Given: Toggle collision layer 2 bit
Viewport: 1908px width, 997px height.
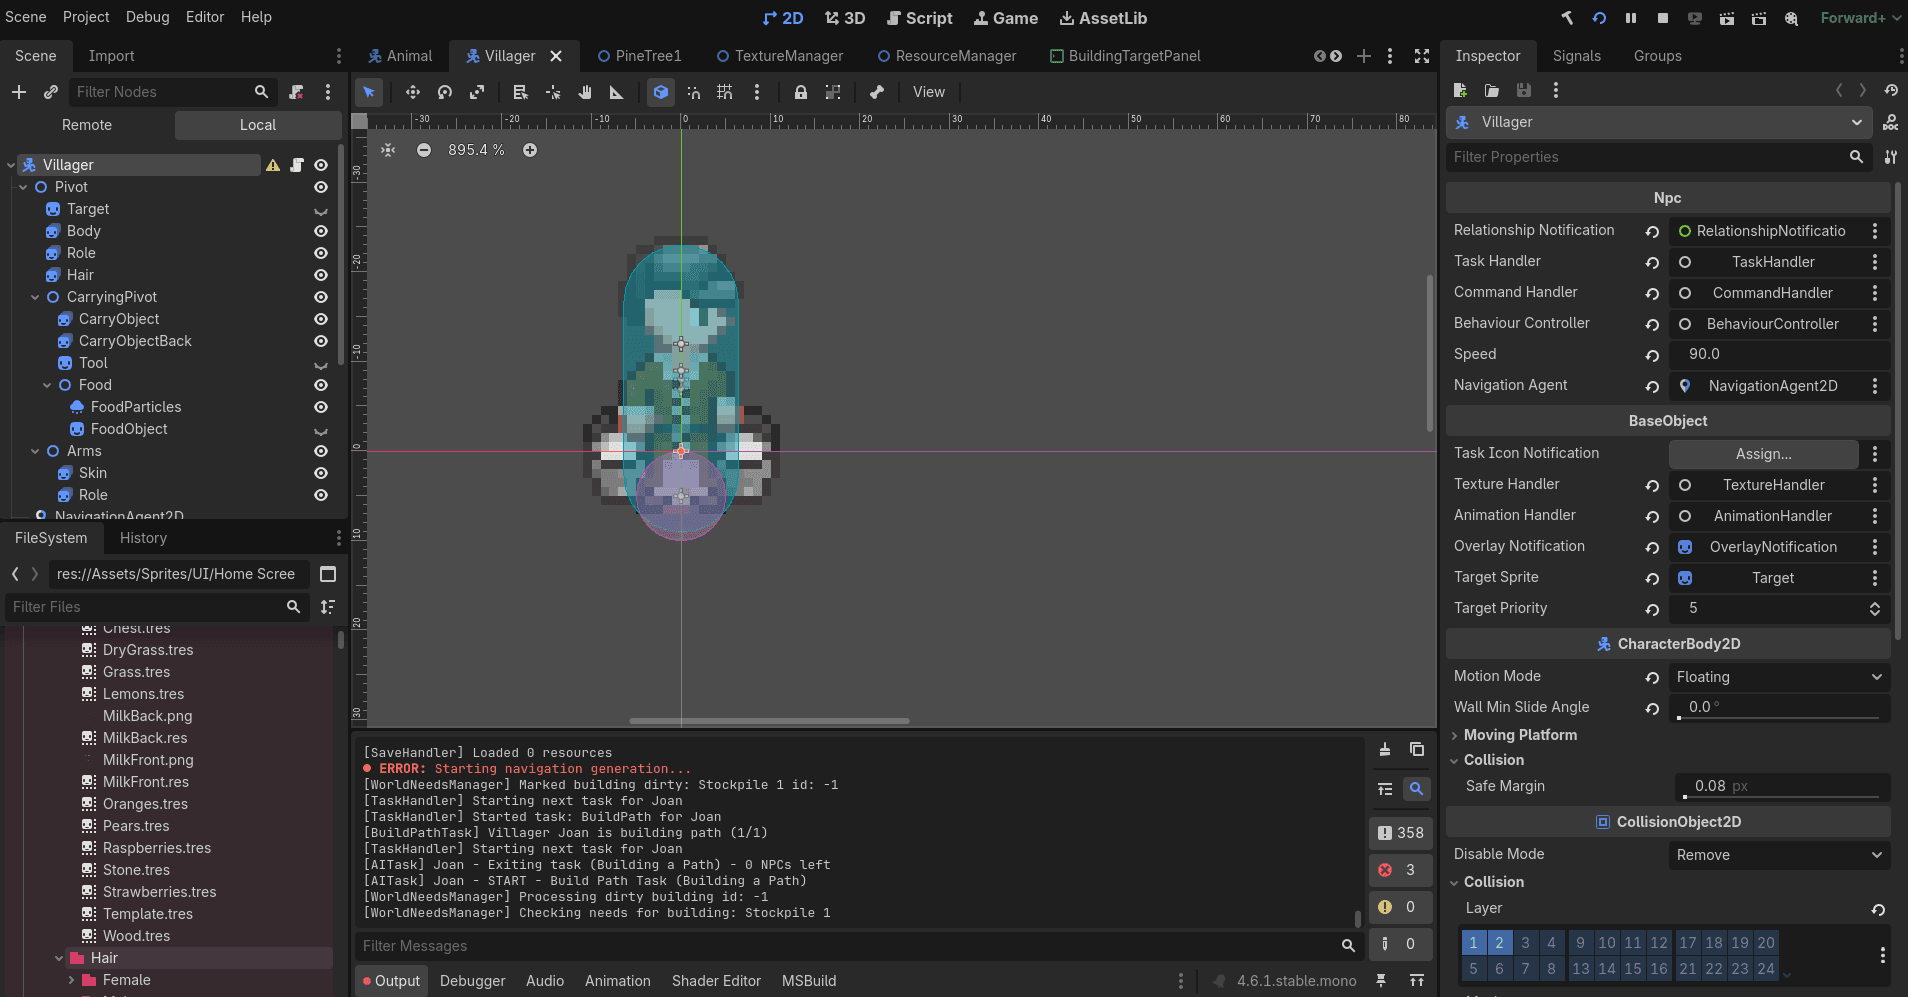Looking at the screenshot, I should [x=1499, y=942].
